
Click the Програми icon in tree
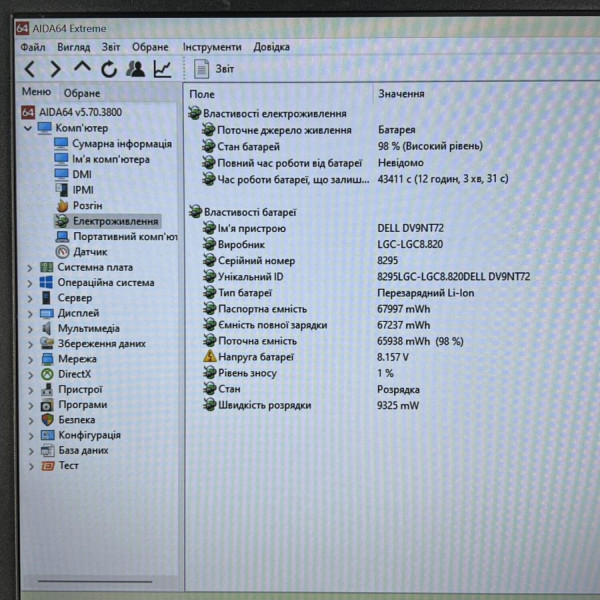click(47, 405)
